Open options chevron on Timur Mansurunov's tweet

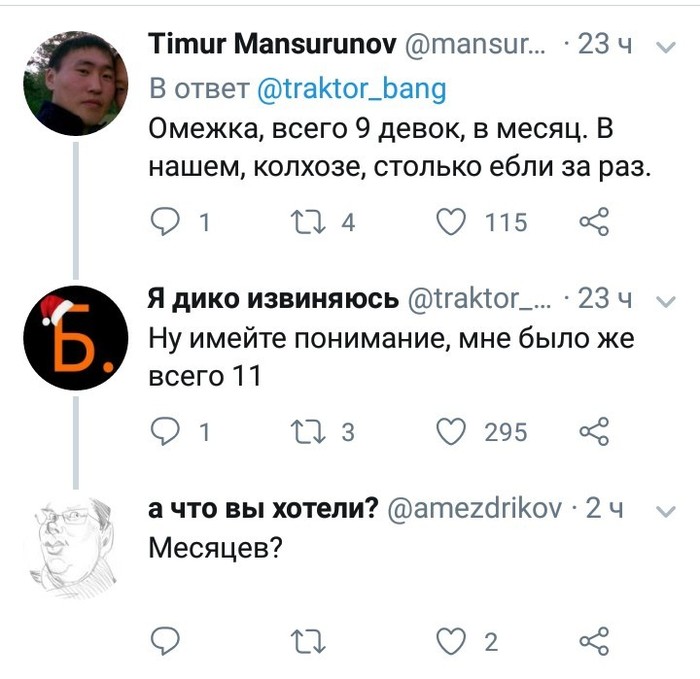pos(664,46)
